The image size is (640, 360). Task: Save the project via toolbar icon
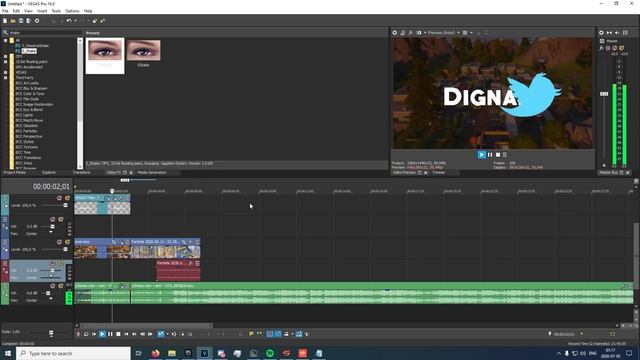pyautogui.click(x=21, y=21)
